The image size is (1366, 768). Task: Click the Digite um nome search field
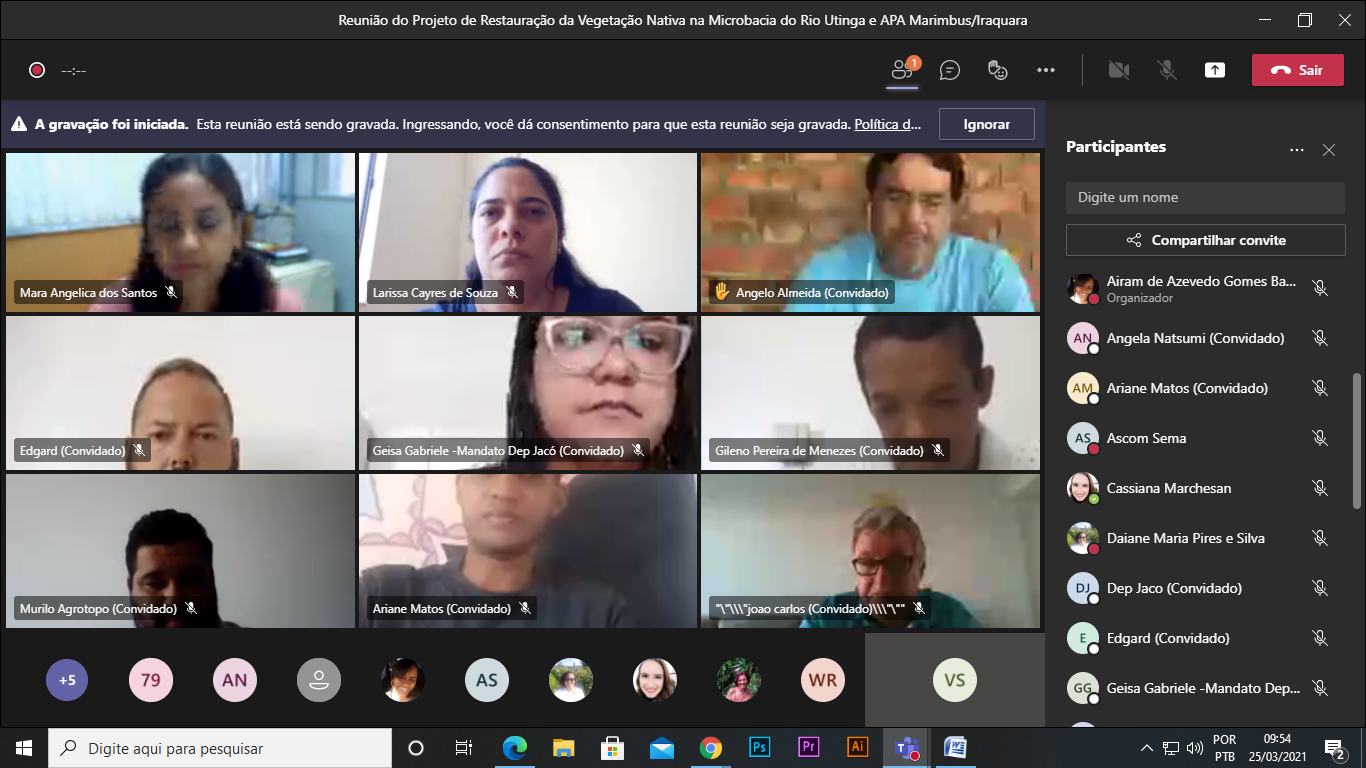1205,198
